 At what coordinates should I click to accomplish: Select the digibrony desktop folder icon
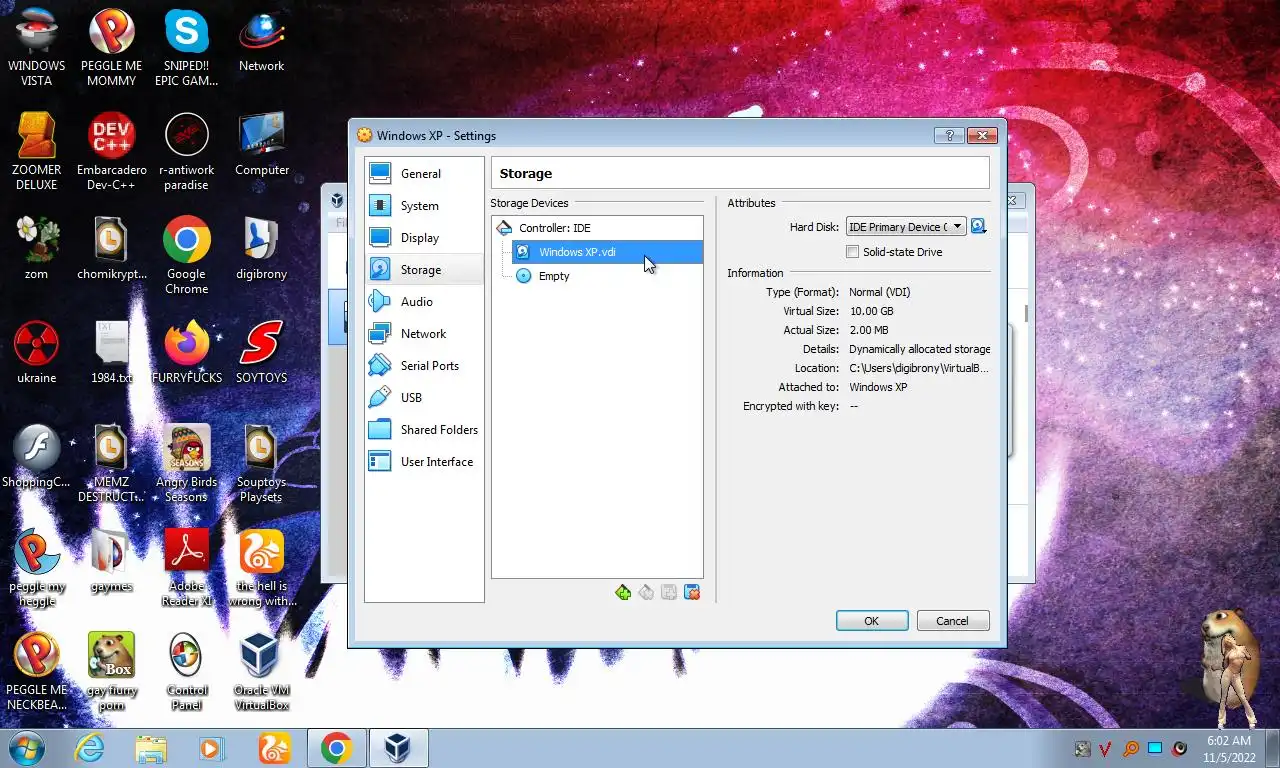point(262,248)
